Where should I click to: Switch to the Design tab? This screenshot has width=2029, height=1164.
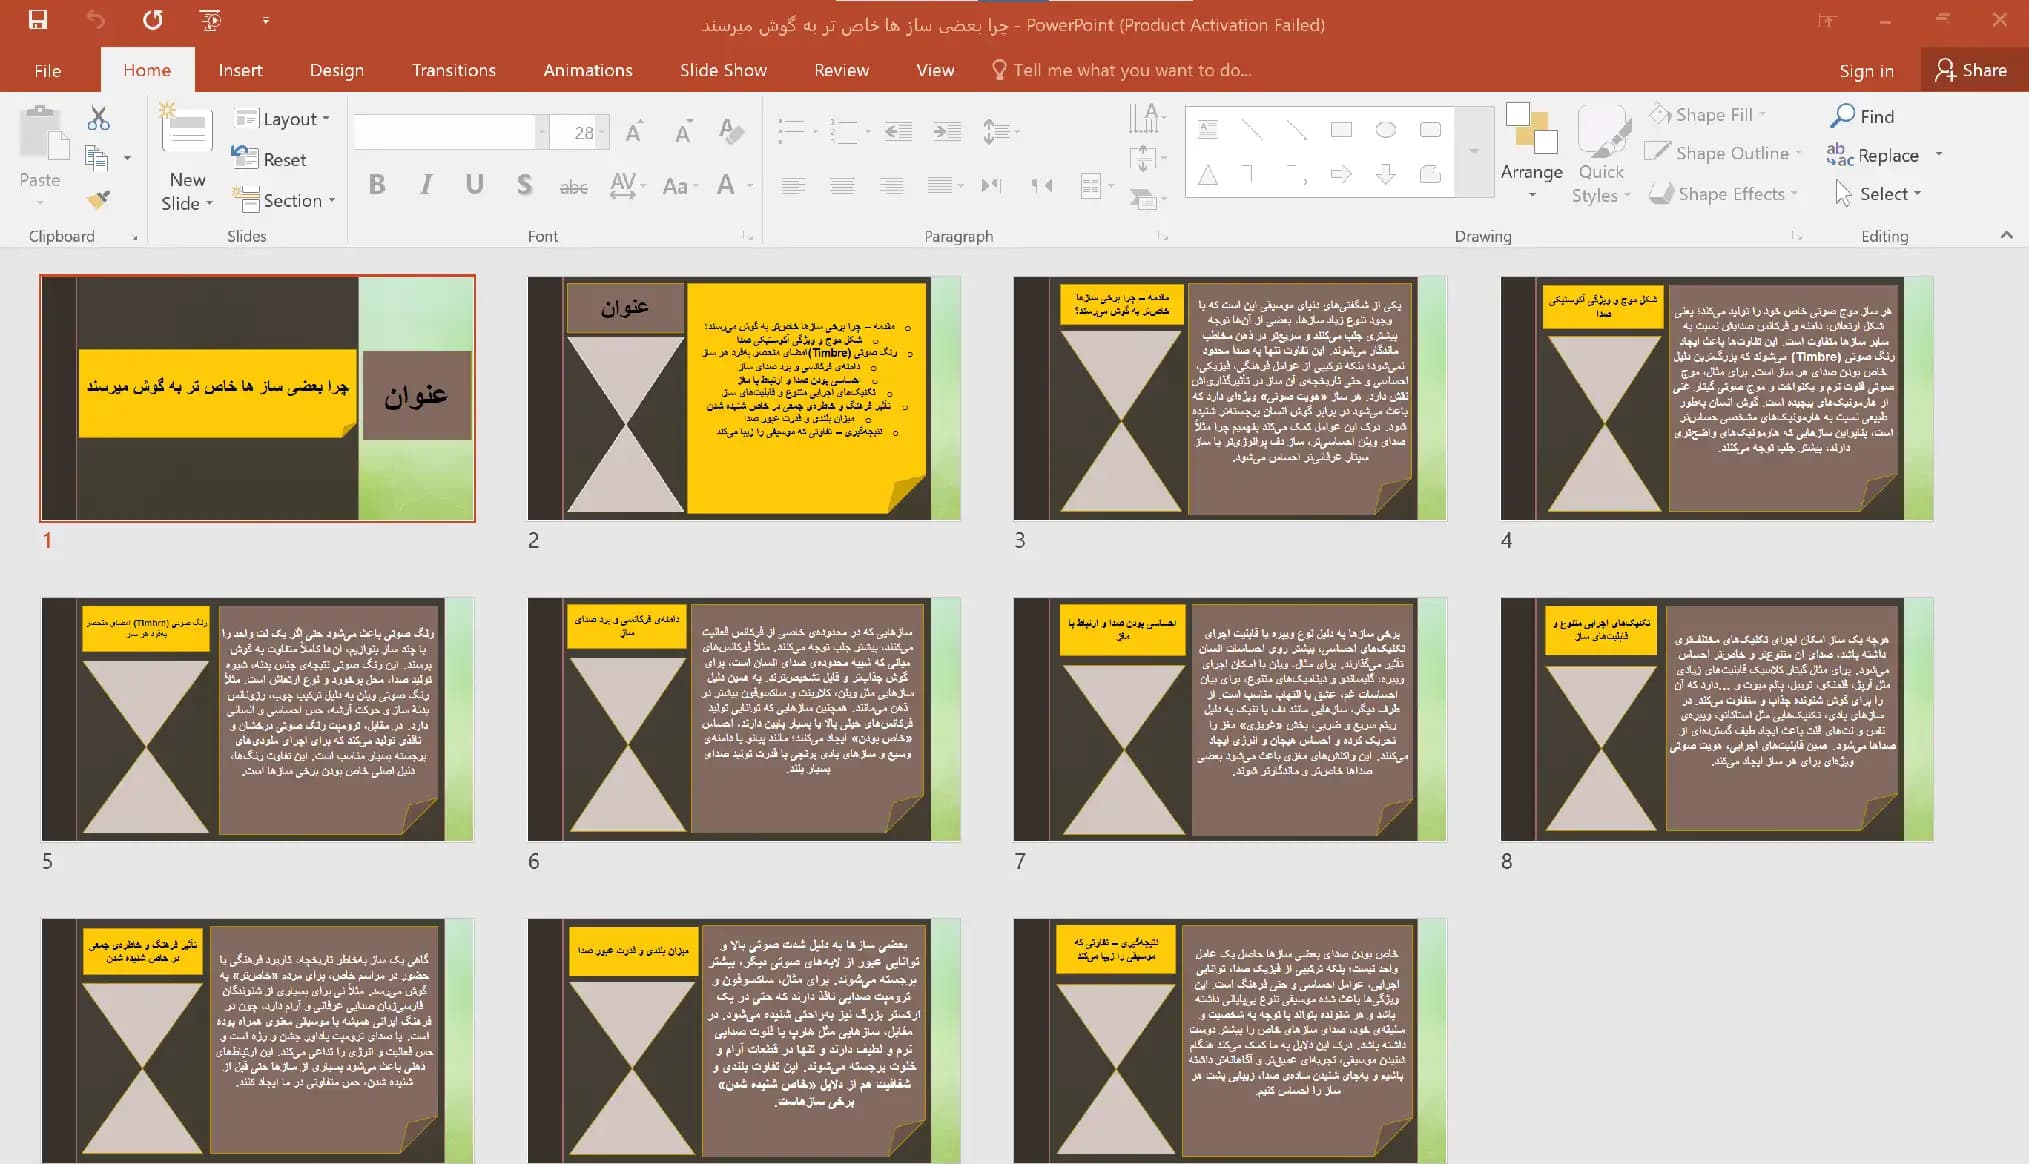pos(336,70)
